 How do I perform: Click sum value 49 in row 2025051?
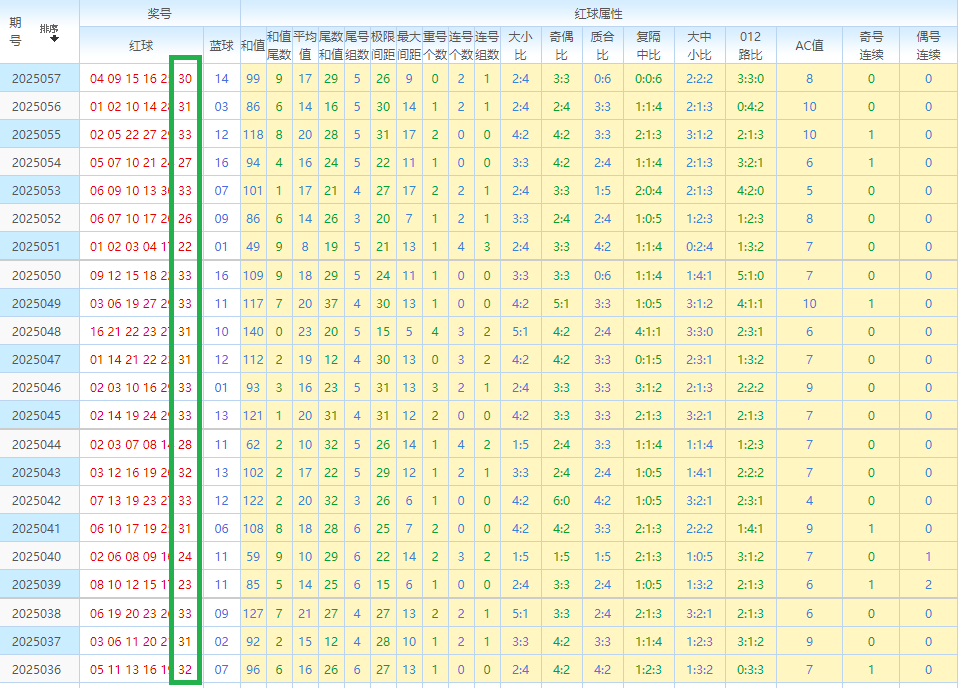coord(253,246)
